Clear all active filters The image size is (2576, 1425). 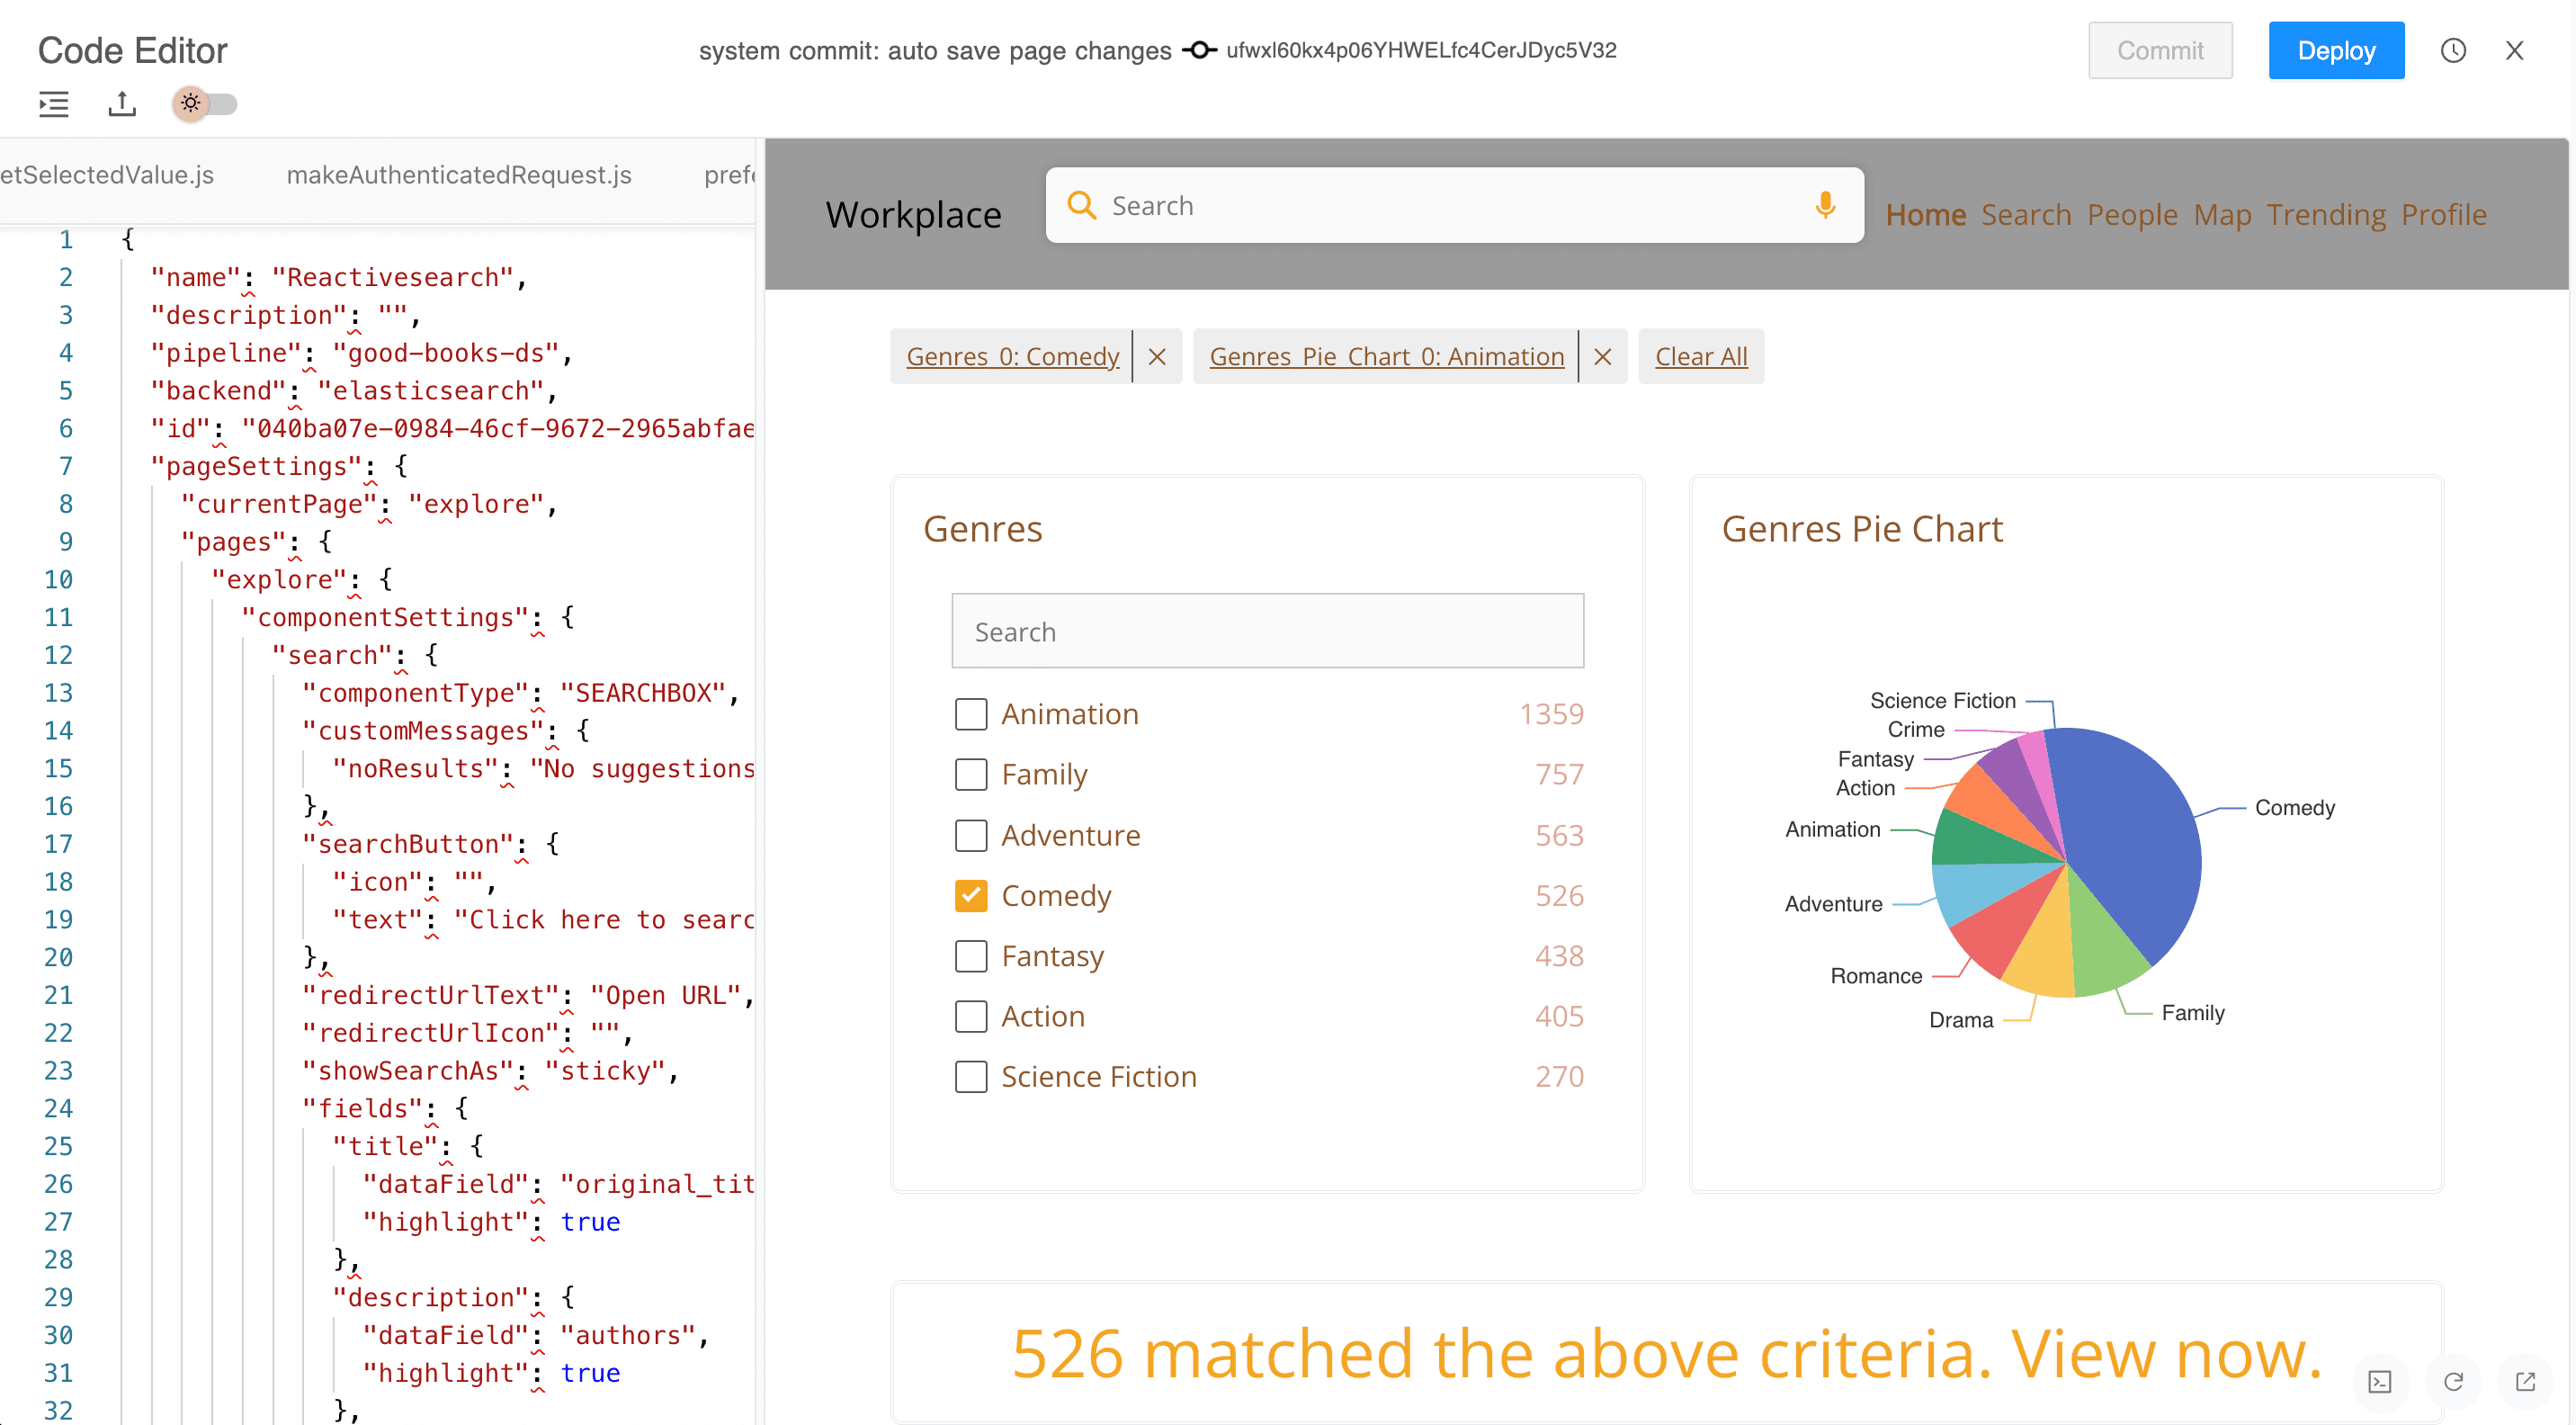coord(1701,356)
